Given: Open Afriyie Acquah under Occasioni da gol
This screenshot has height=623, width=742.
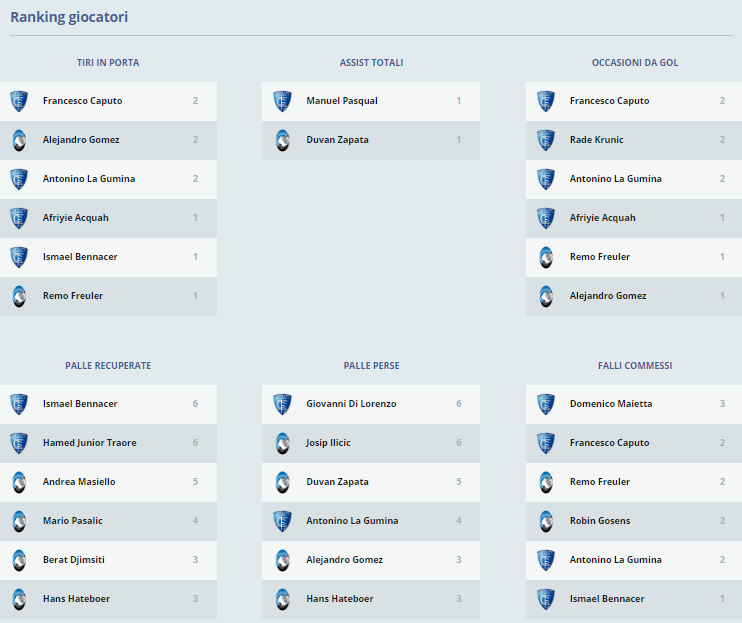Looking at the screenshot, I should pyautogui.click(x=602, y=218).
